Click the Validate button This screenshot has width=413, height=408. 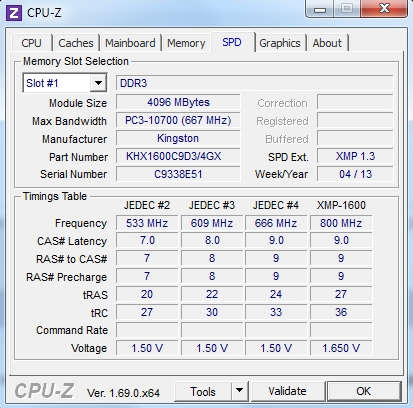pos(287,391)
